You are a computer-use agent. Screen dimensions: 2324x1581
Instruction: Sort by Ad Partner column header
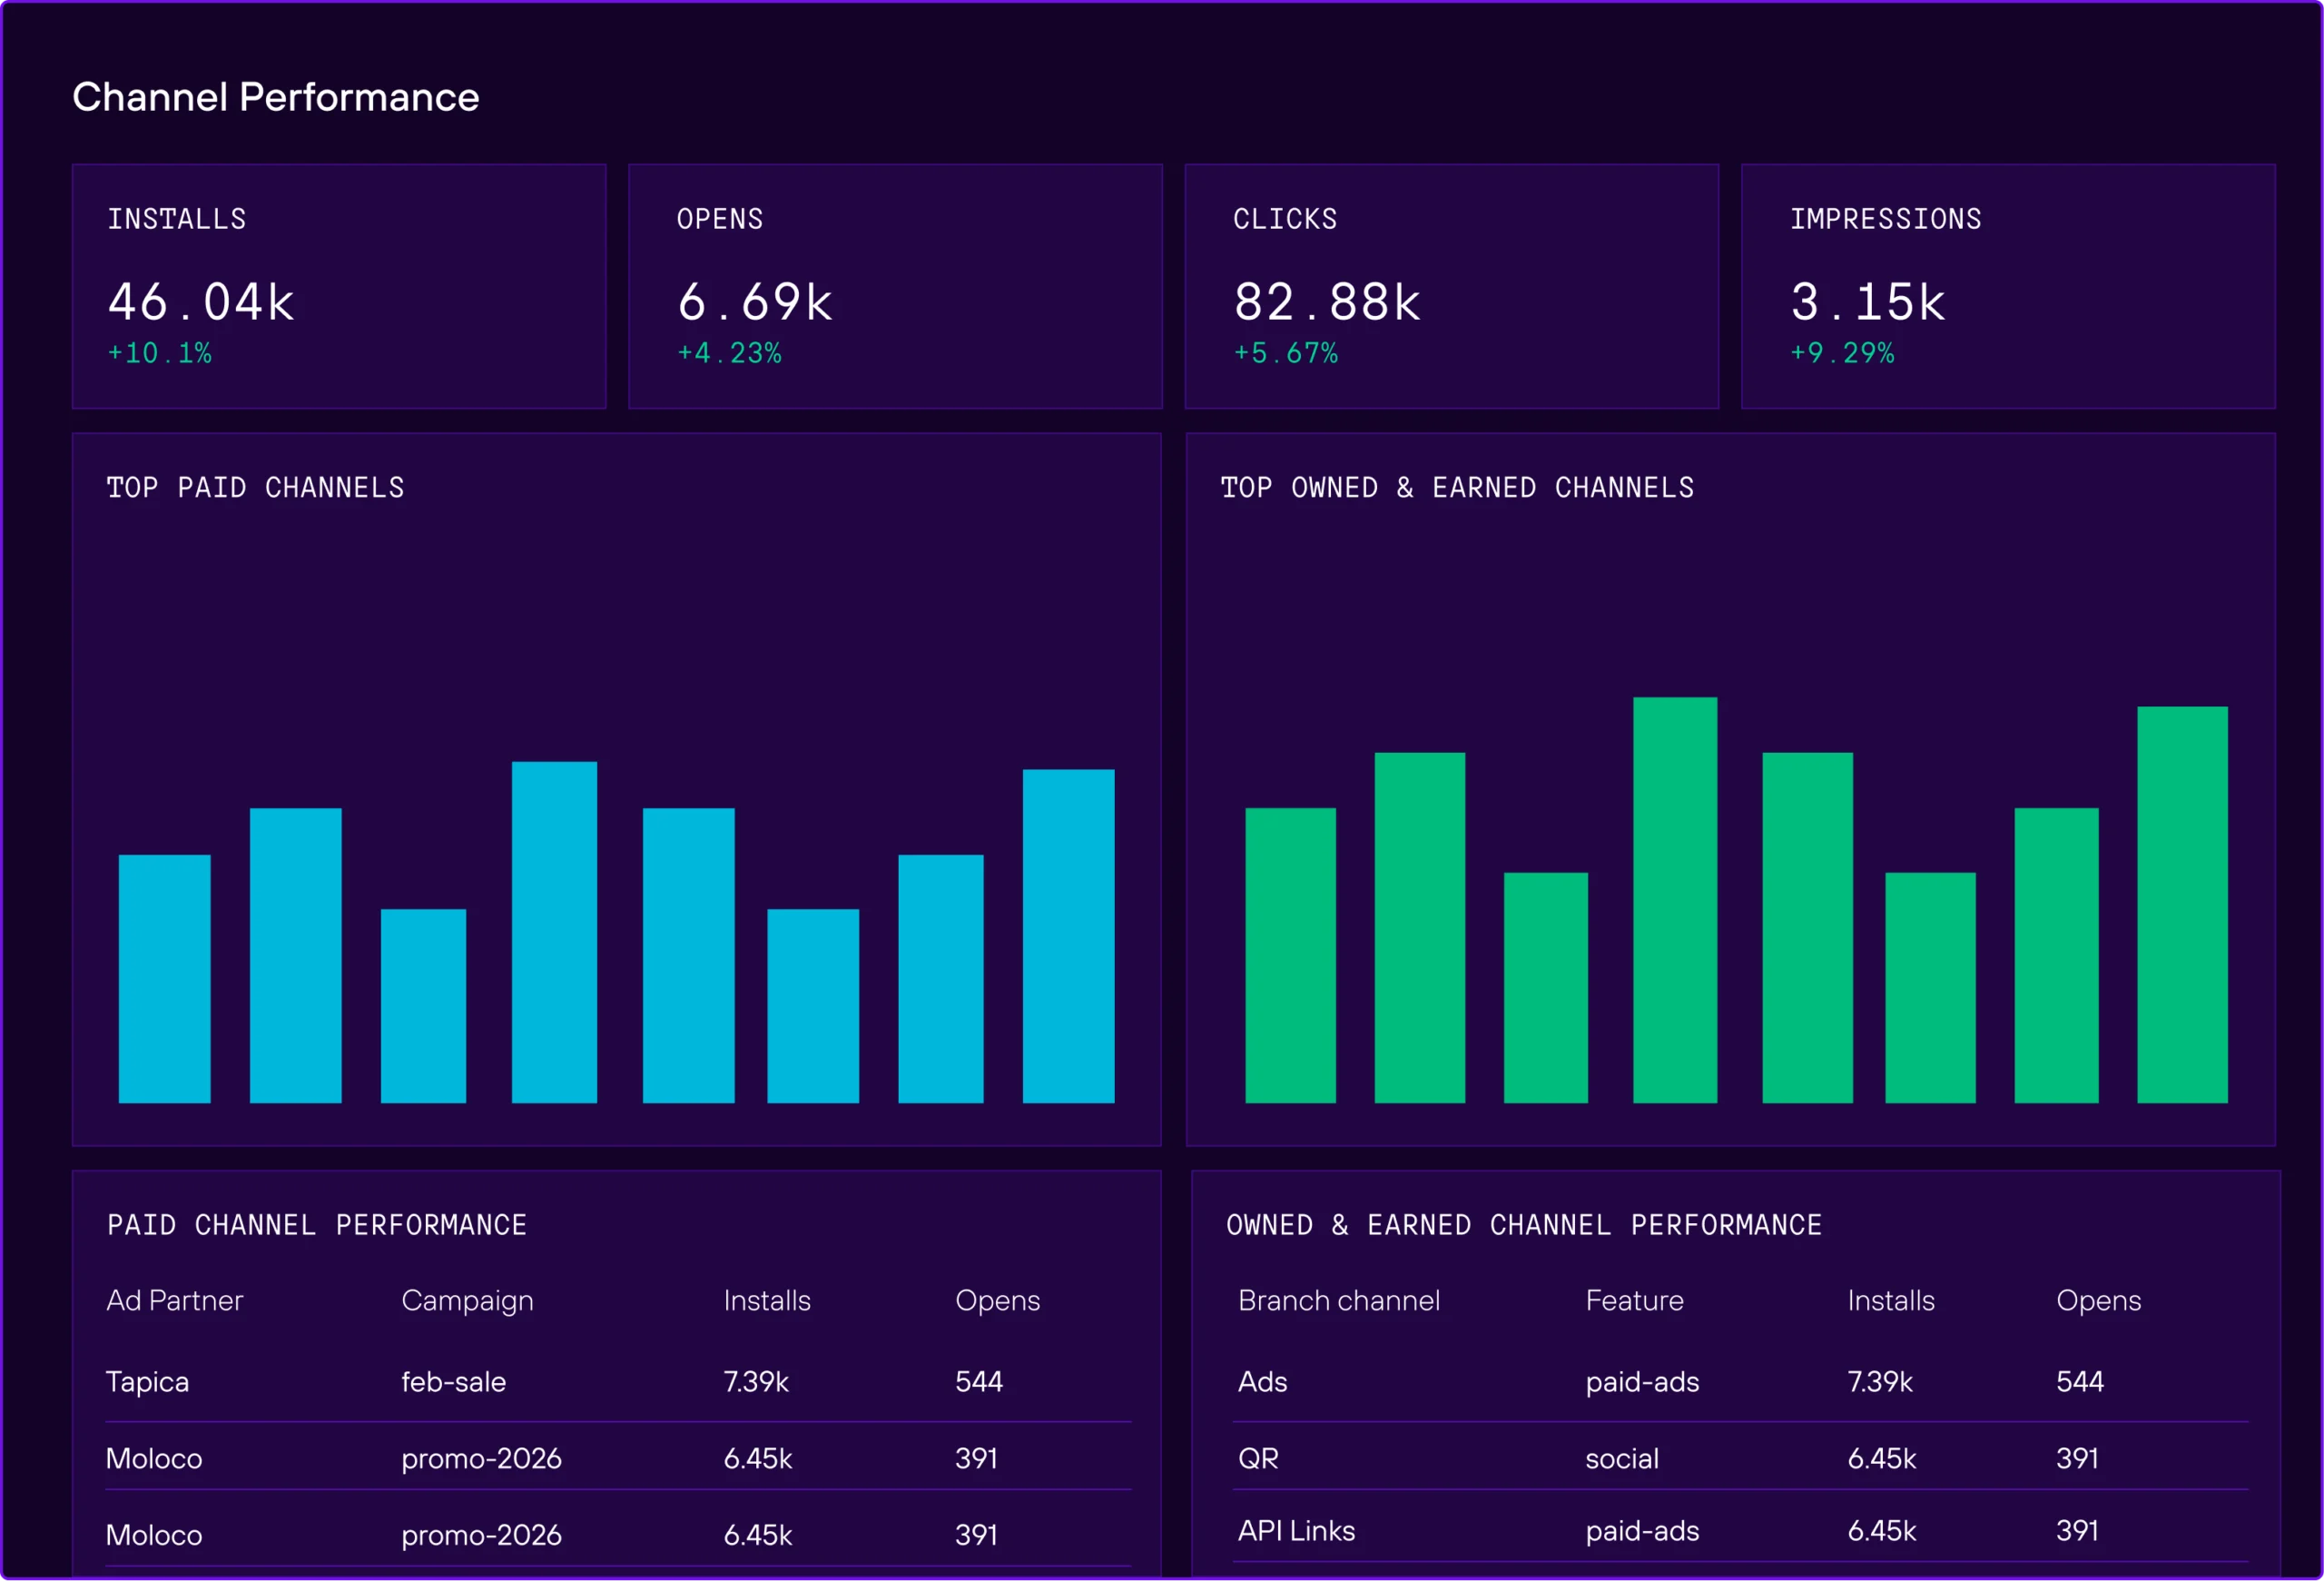pyautogui.click(x=175, y=1300)
